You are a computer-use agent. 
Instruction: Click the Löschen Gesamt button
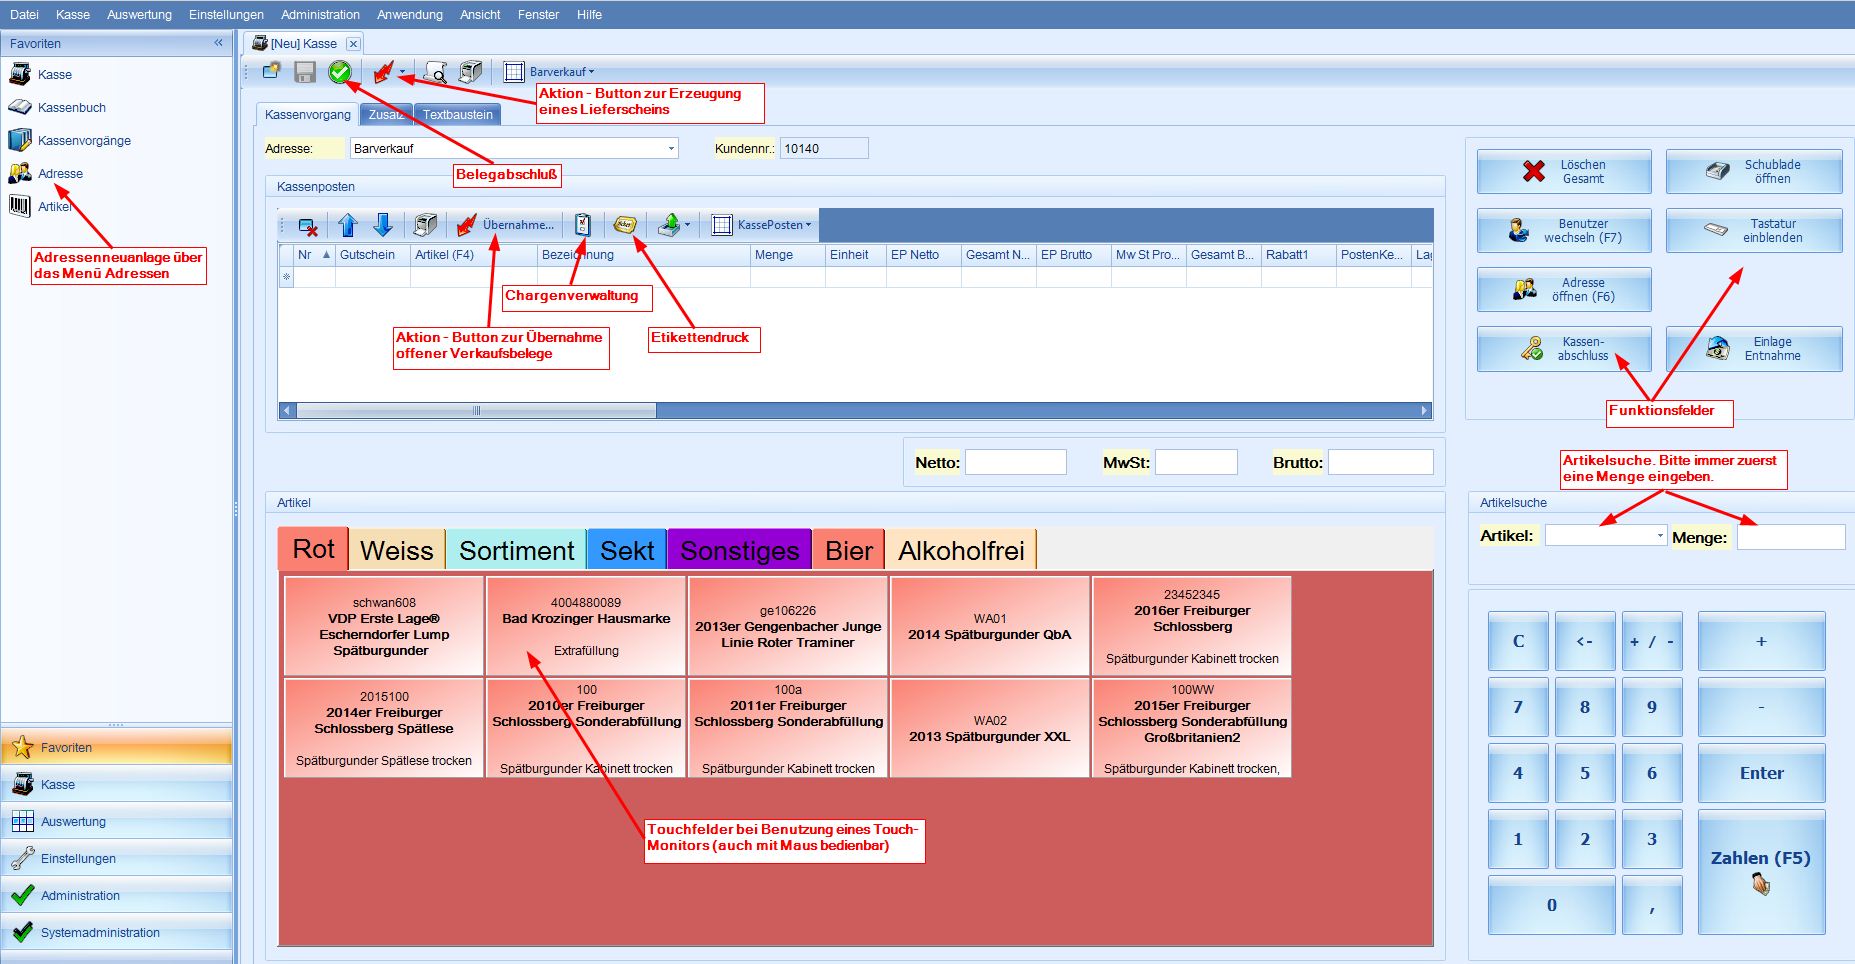point(1564,172)
